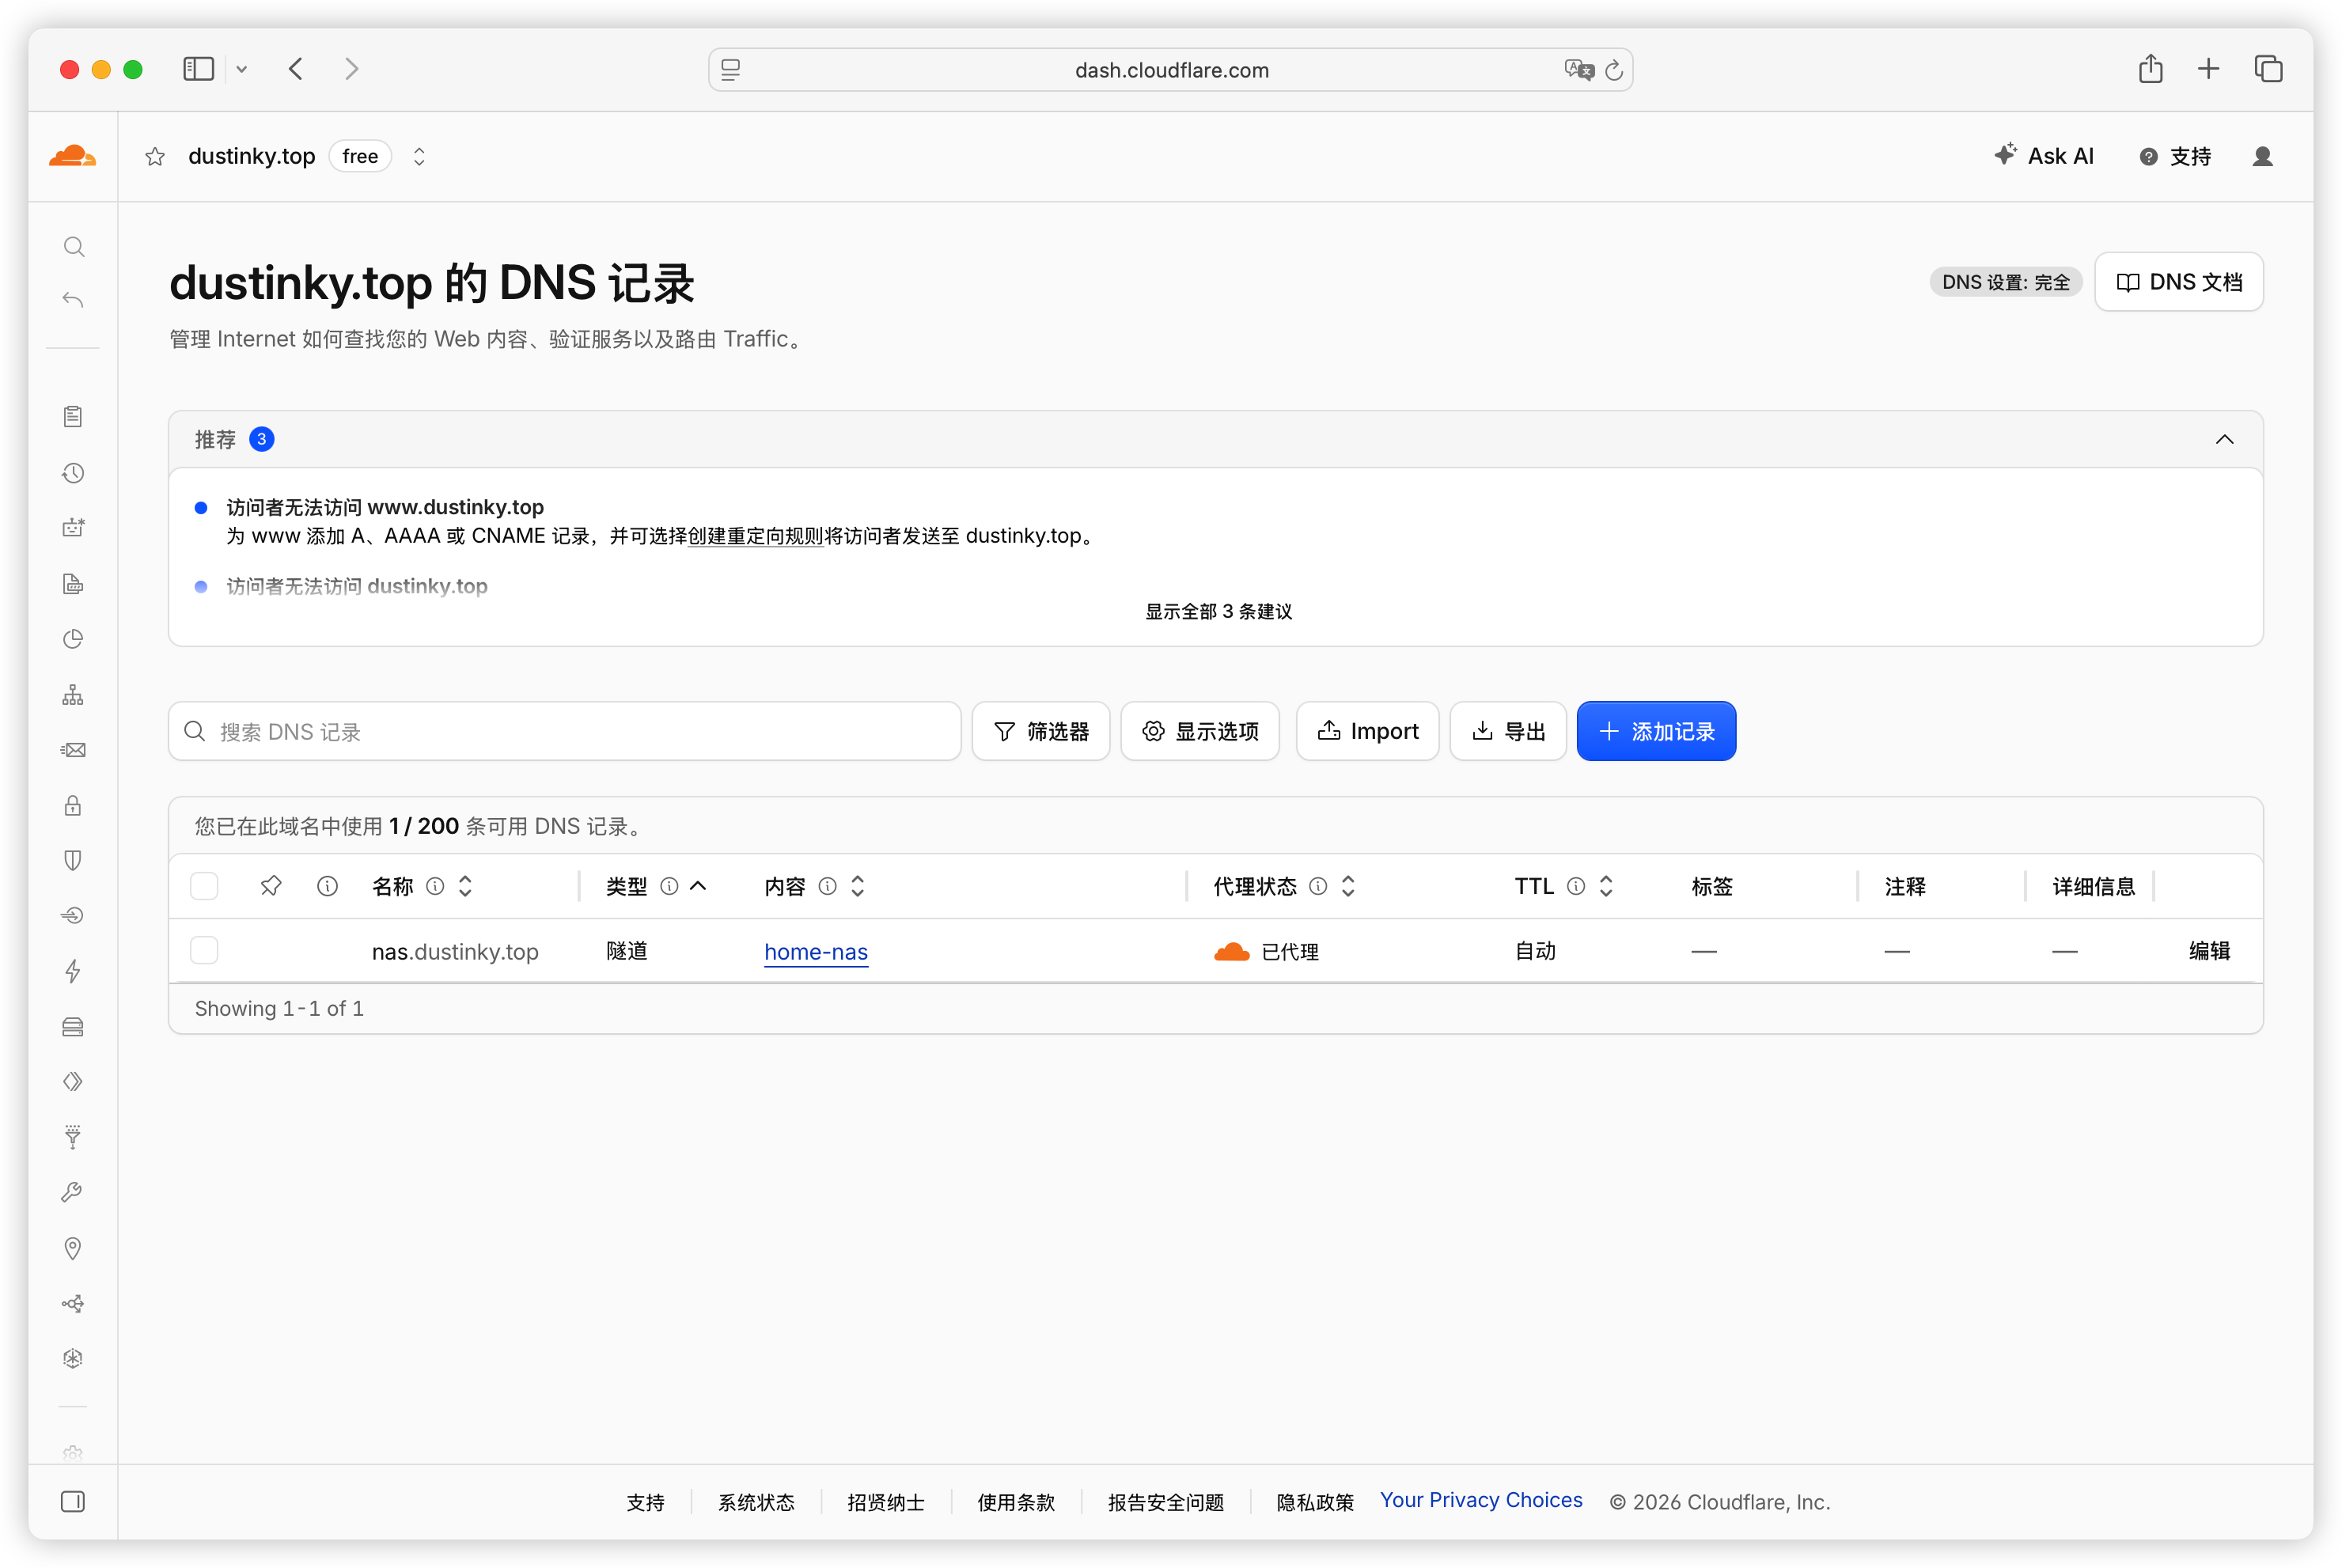The height and width of the screenshot is (1568, 2342).
Task: Click the Safari share icon
Action: click(2151, 69)
